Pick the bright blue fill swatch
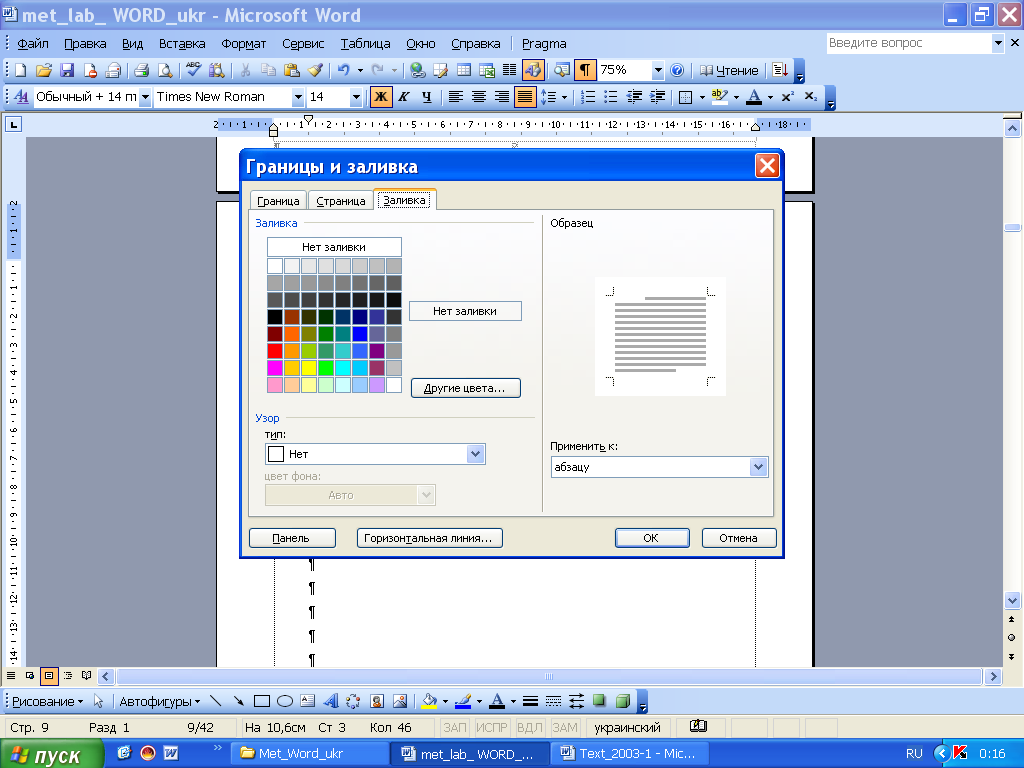This screenshot has width=1024, height=768. [x=360, y=334]
